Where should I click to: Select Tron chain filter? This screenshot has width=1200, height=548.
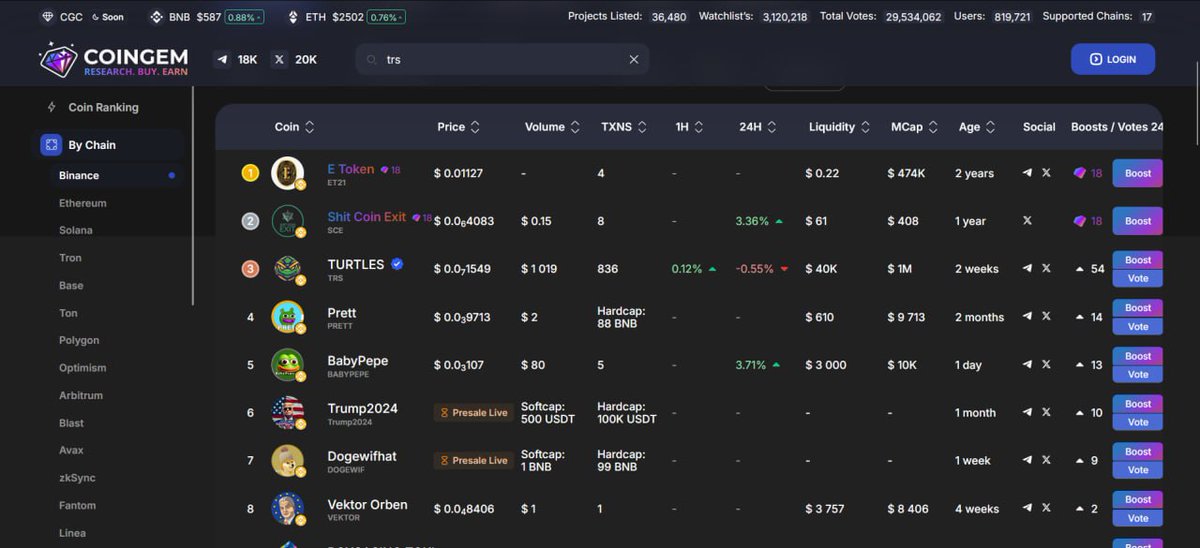[x=70, y=258]
